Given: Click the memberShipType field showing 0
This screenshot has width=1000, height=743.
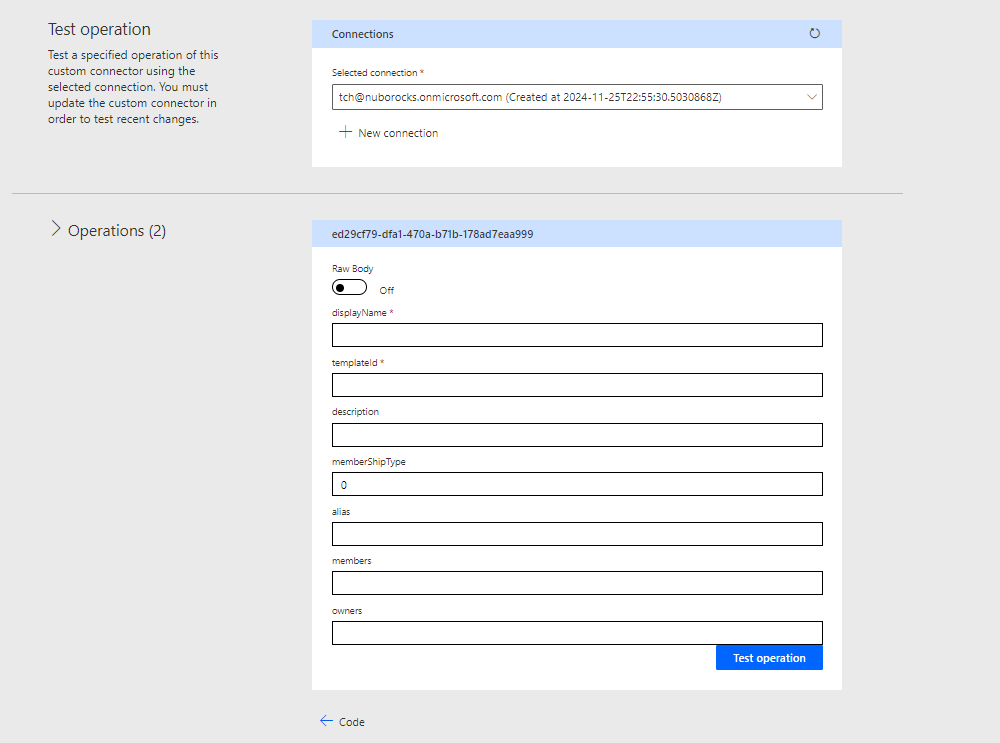Looking at the screenshot, I should click(577, 484).
